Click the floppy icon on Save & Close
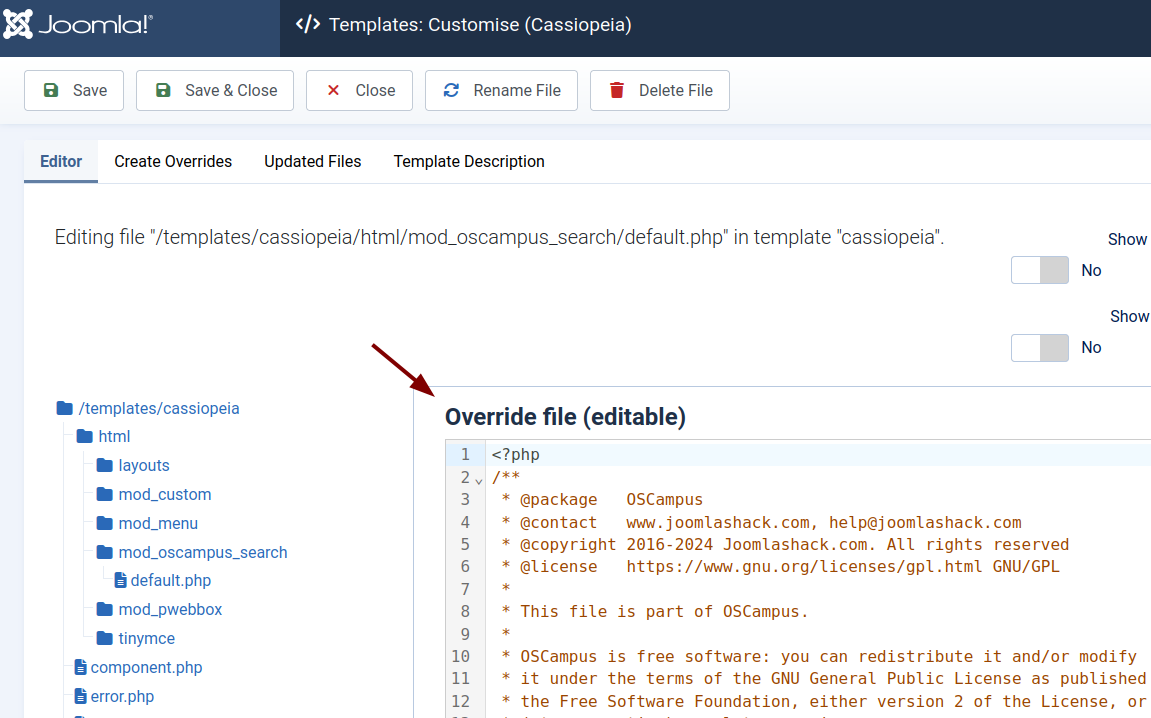Viewport: 1151px width, 718px height. pyautogui.click(x=163, y=90)
